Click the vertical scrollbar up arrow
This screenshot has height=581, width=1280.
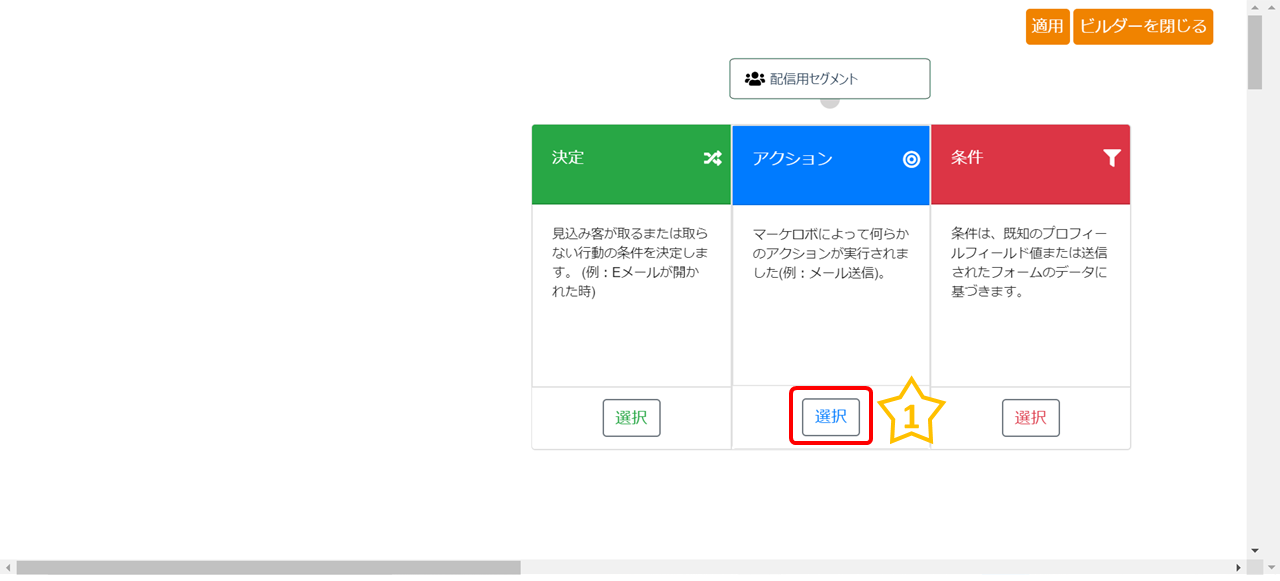tap(1255, 8)
